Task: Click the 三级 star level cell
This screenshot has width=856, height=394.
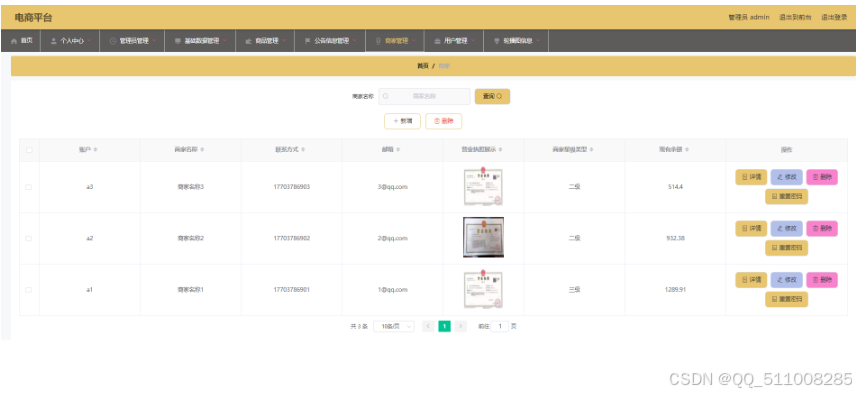Action: coord(574,290)
